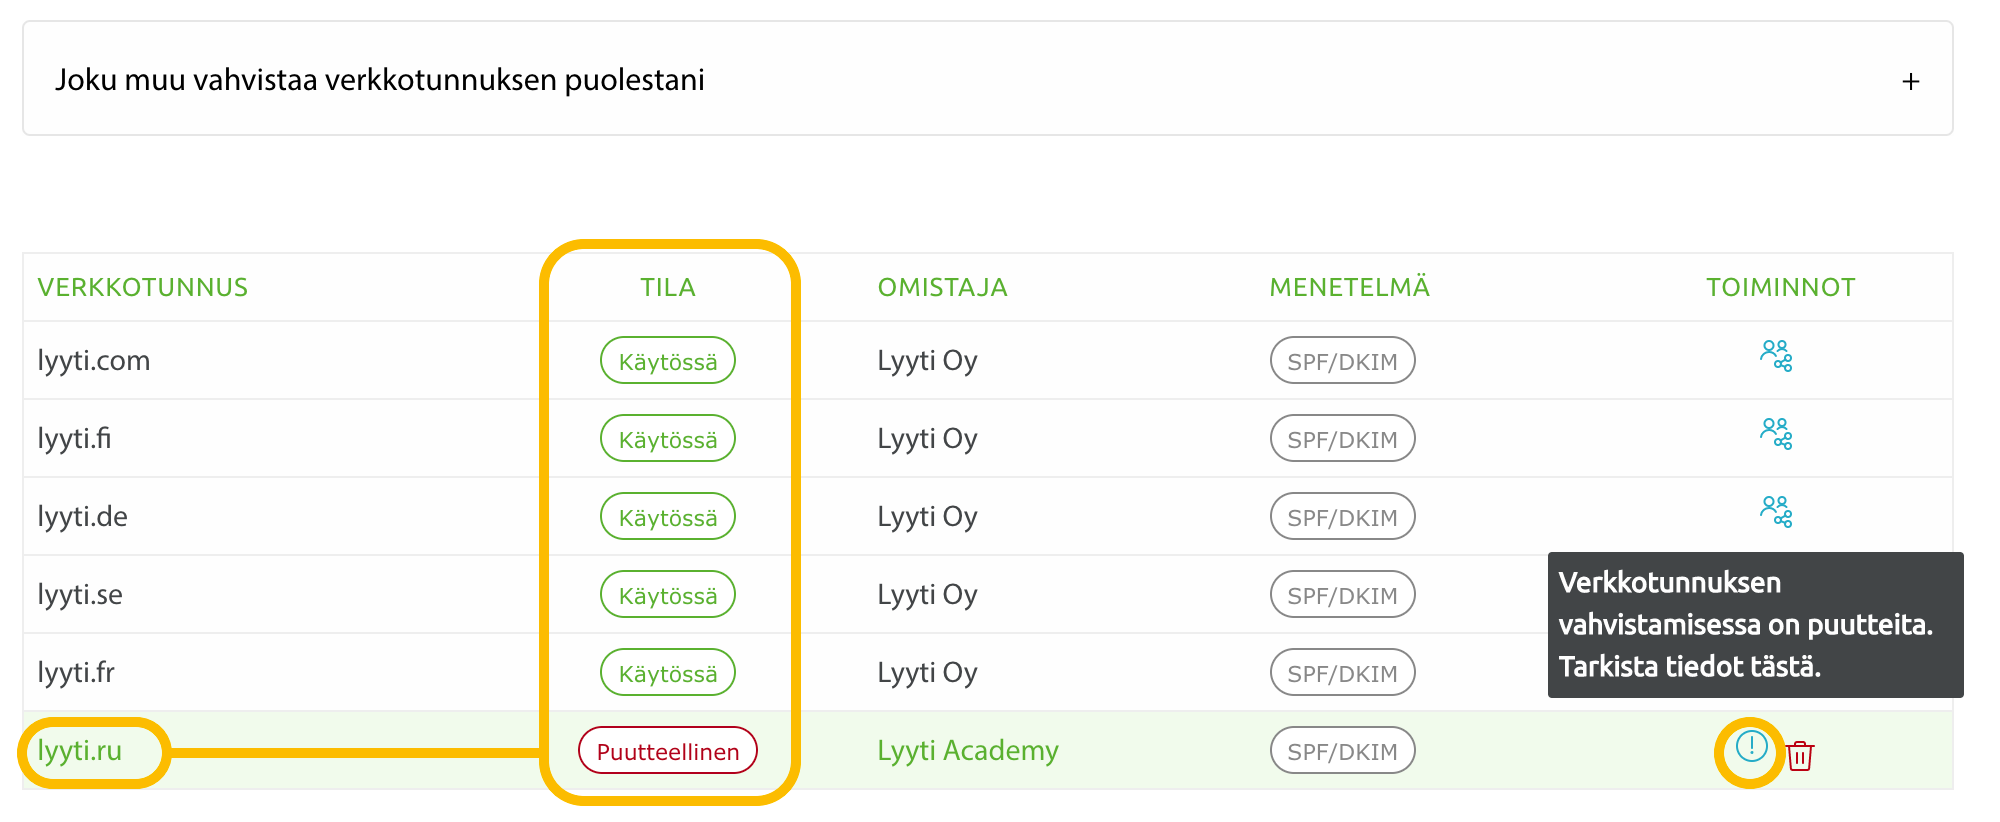This screenshot has height=822, width=2000.
Task: Select Lyyti Academy owner text on lyyti.ru row
Action: tap(968, 750)
